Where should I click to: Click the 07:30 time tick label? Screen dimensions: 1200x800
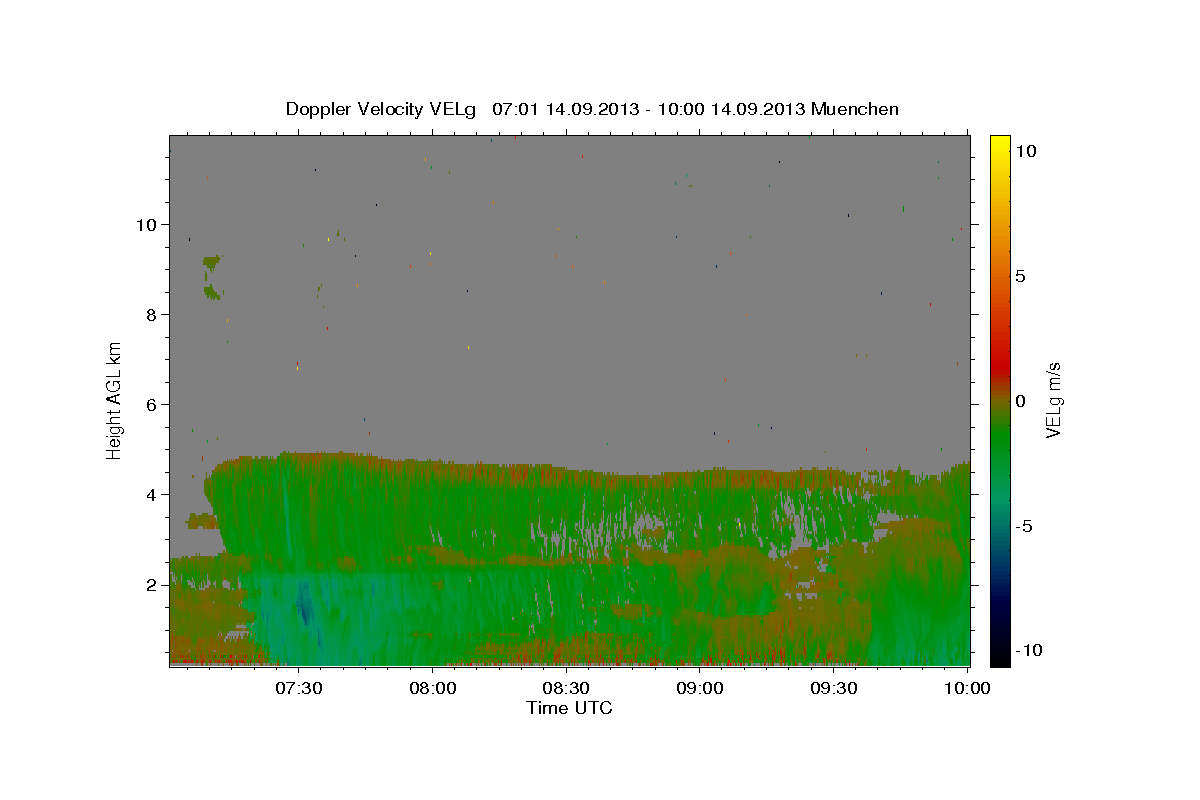point(299,688)
